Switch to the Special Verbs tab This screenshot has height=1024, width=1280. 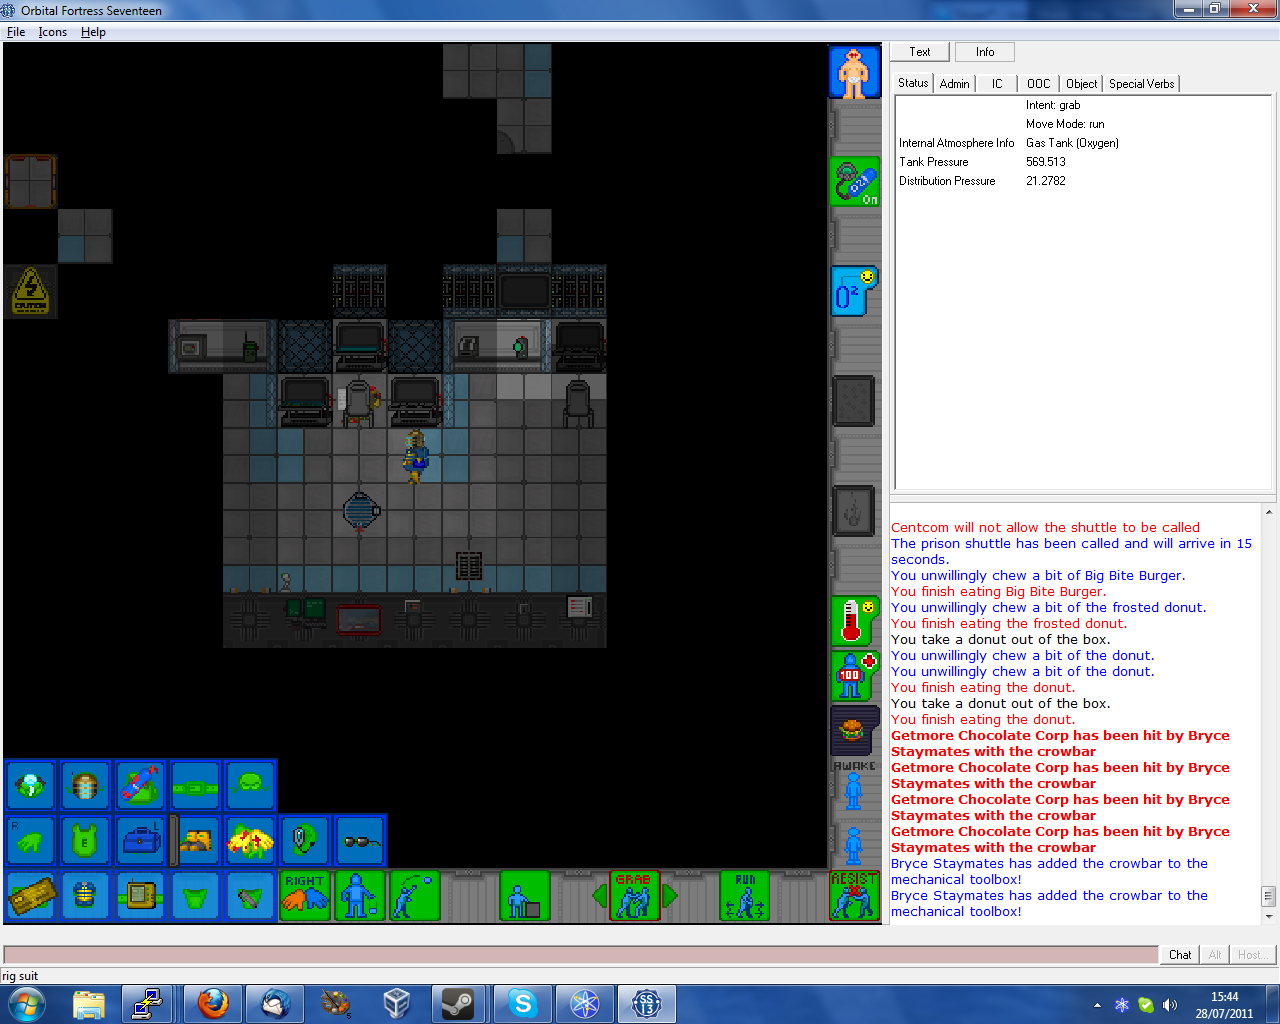click(x=1141, y=84)
